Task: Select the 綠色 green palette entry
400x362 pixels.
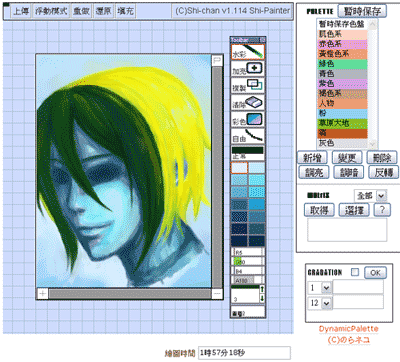Action: (343, 64)
